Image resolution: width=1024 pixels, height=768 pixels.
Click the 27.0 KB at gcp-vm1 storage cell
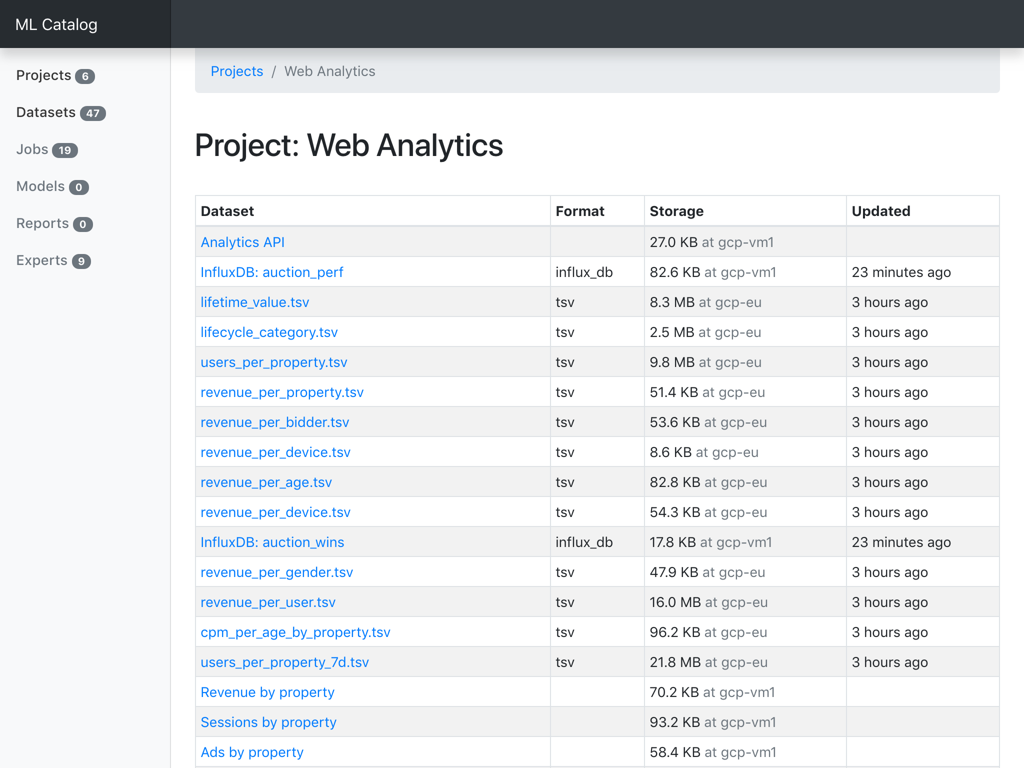coord(745,242)
